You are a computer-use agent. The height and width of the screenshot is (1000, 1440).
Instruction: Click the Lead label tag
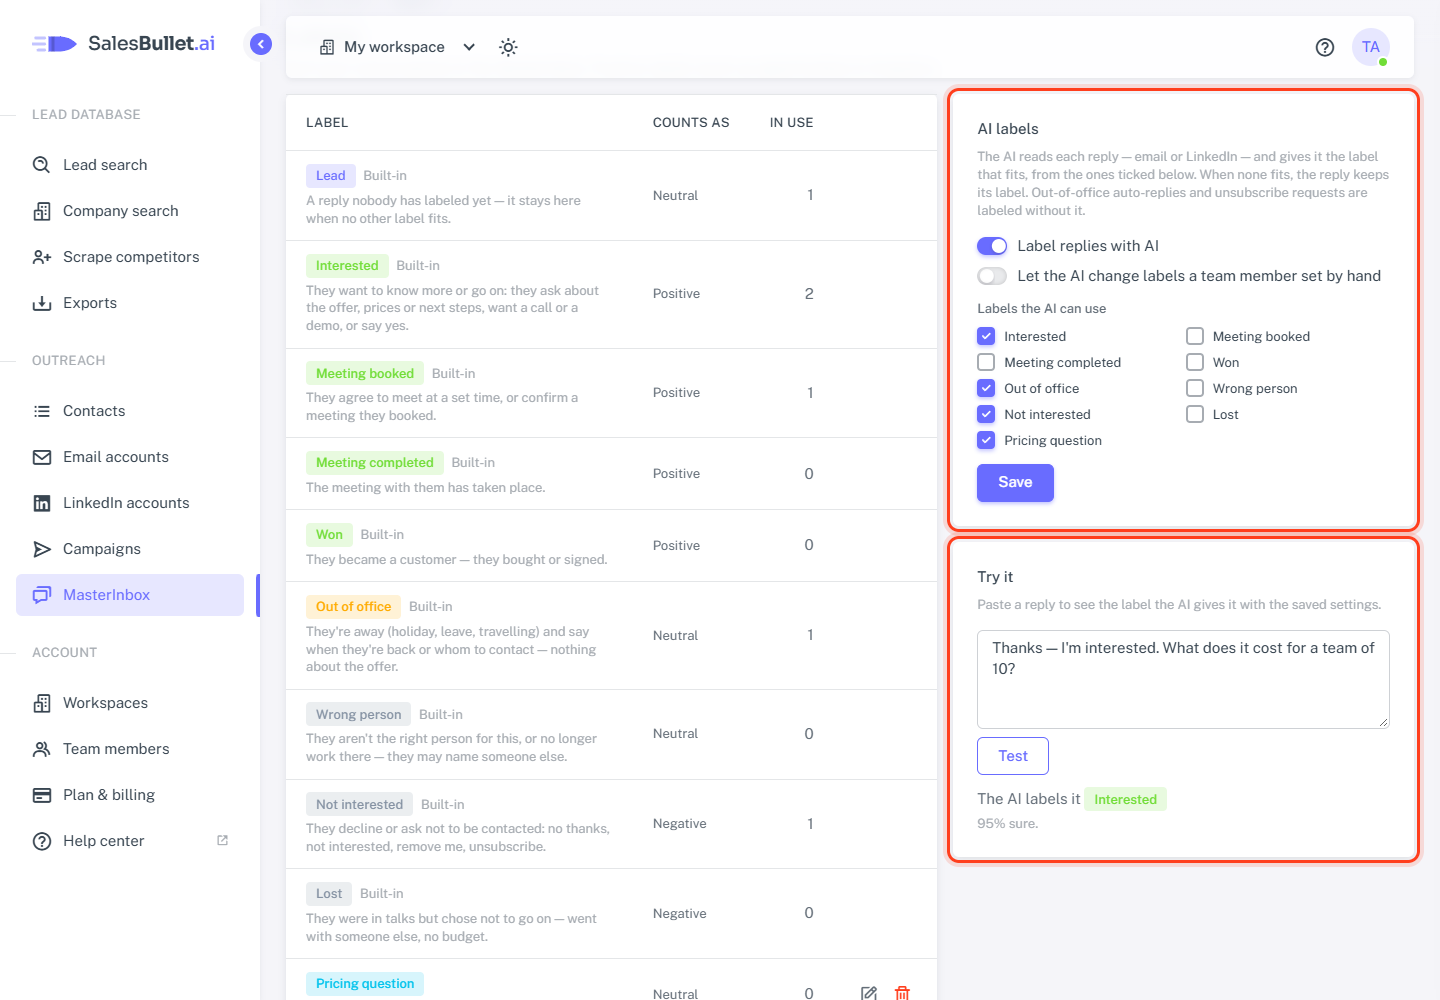click(x=330, y=175)
